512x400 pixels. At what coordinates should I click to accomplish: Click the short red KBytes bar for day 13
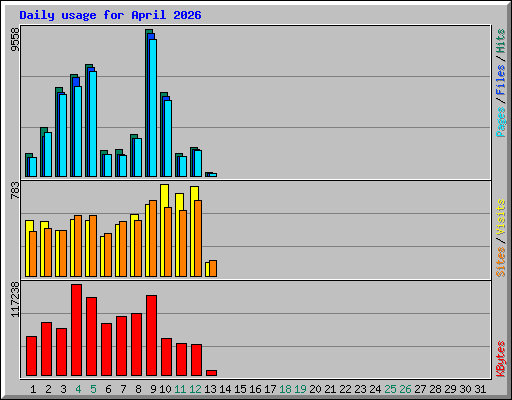211,373
